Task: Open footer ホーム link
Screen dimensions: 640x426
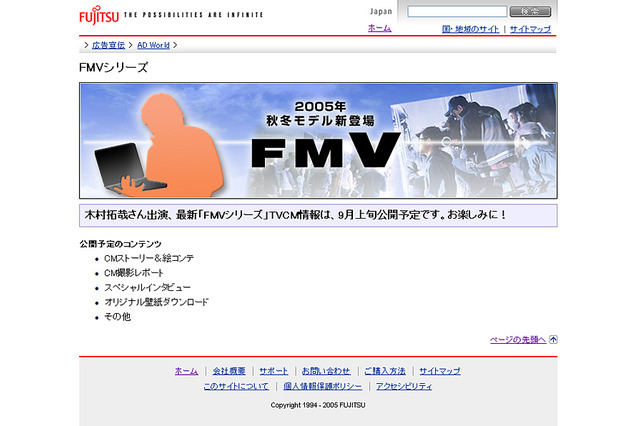Action: [186, 371]
